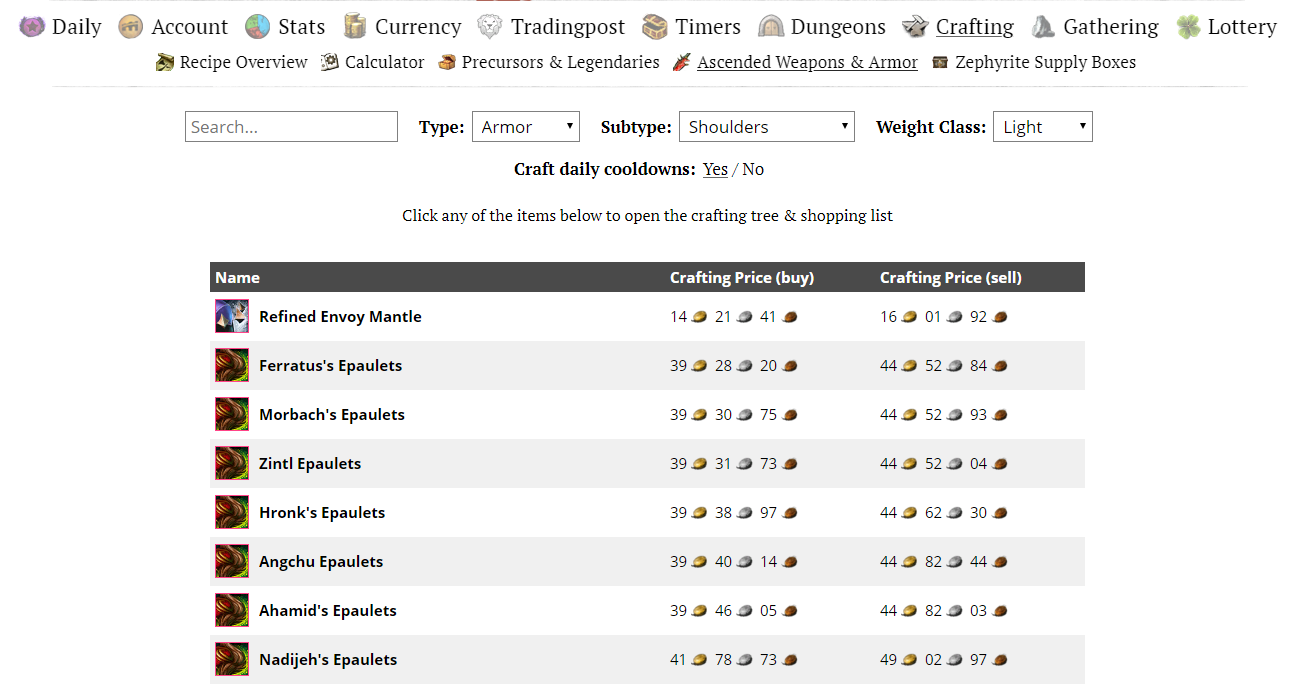The image size is (1292, 687).
Task: Click the Gathering ore icon
Action: coord(1043,27)
